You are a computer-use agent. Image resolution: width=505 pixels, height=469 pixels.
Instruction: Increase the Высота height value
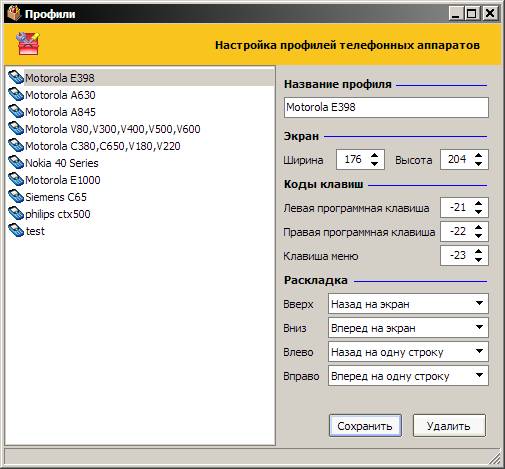479,155
